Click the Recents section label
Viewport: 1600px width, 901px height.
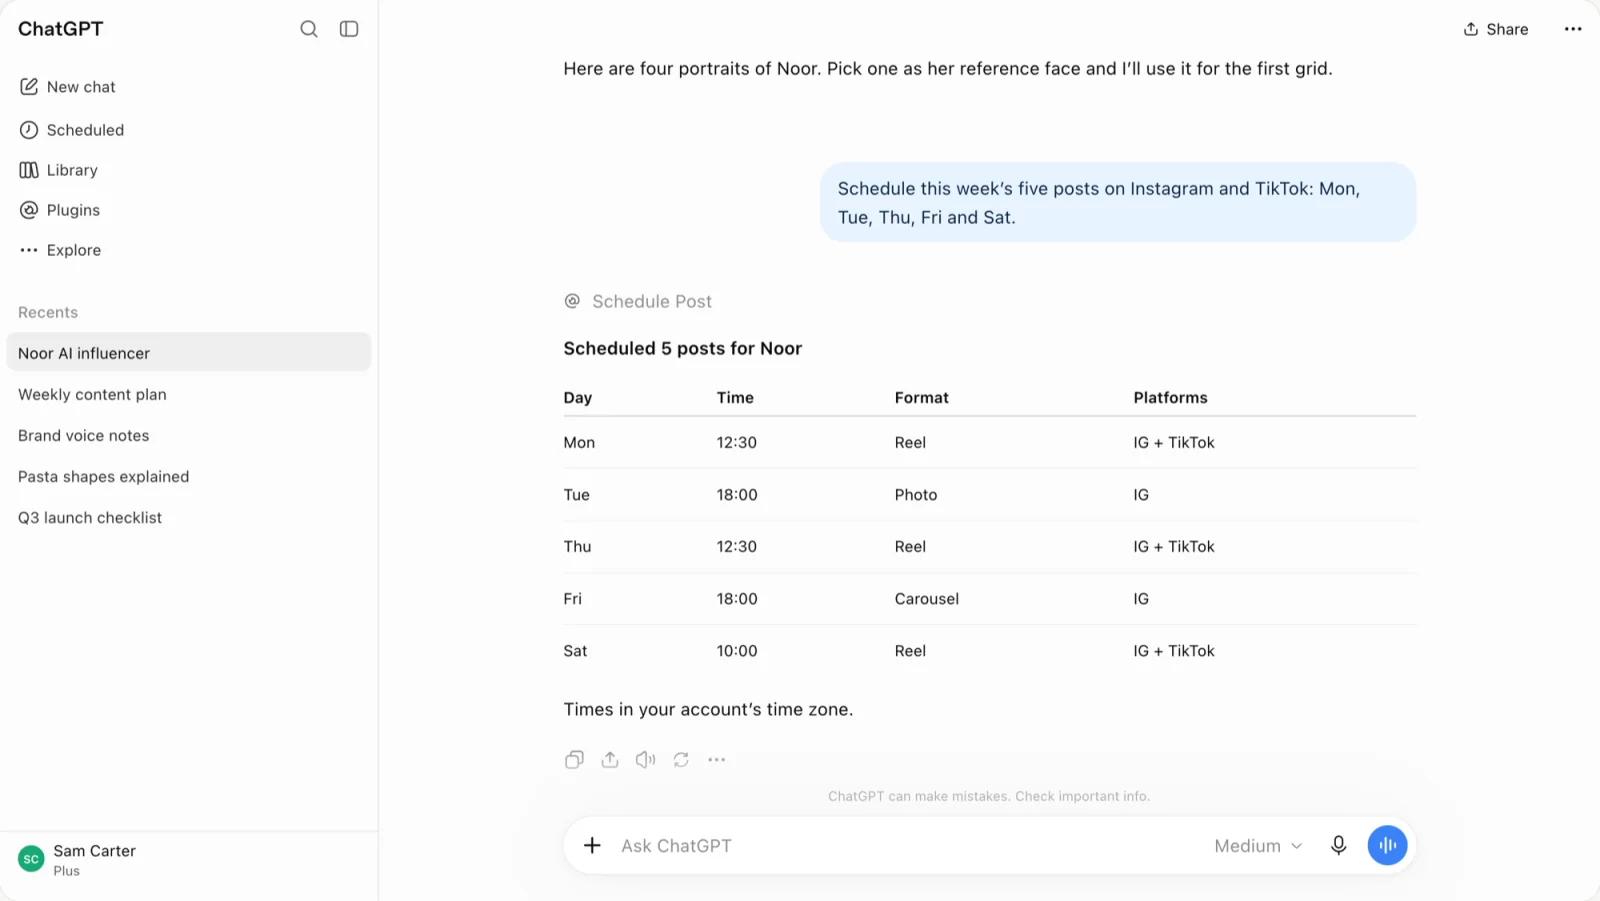pyautogui.click(x=48, y=312)
